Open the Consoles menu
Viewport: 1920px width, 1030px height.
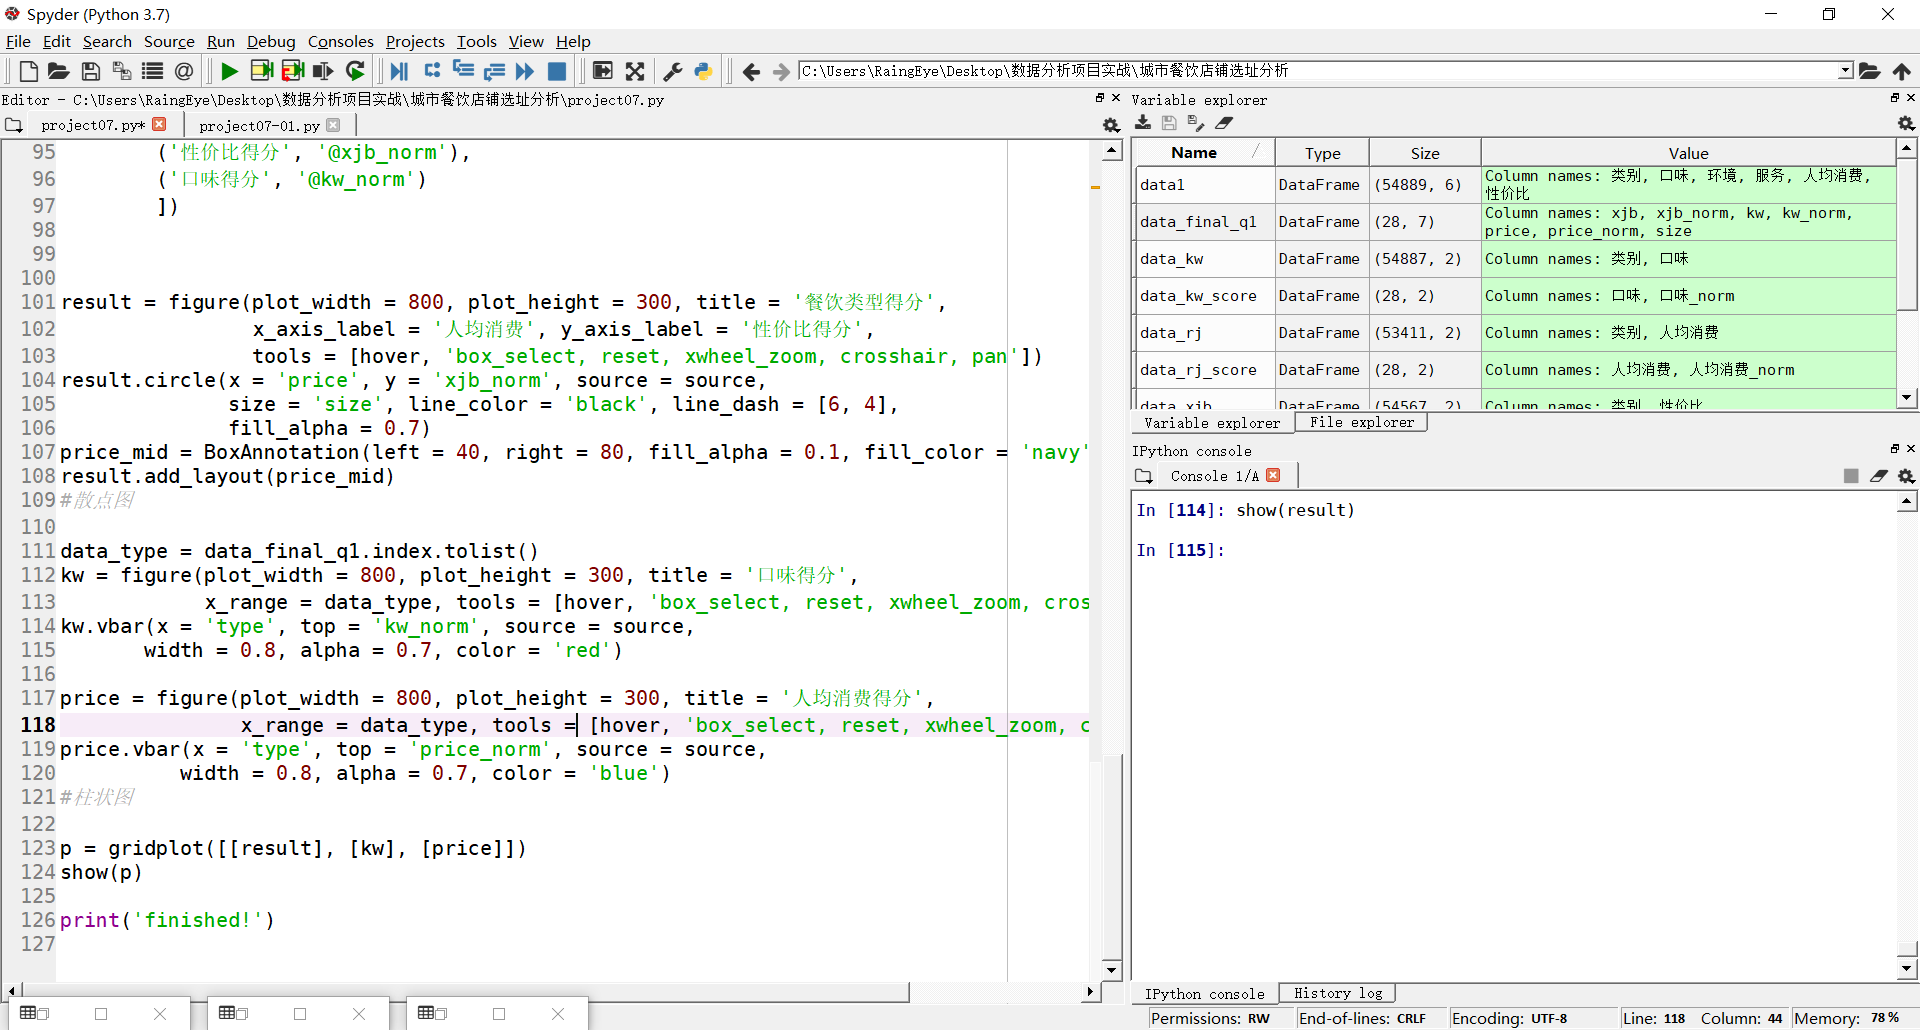[x=340, y=41]
